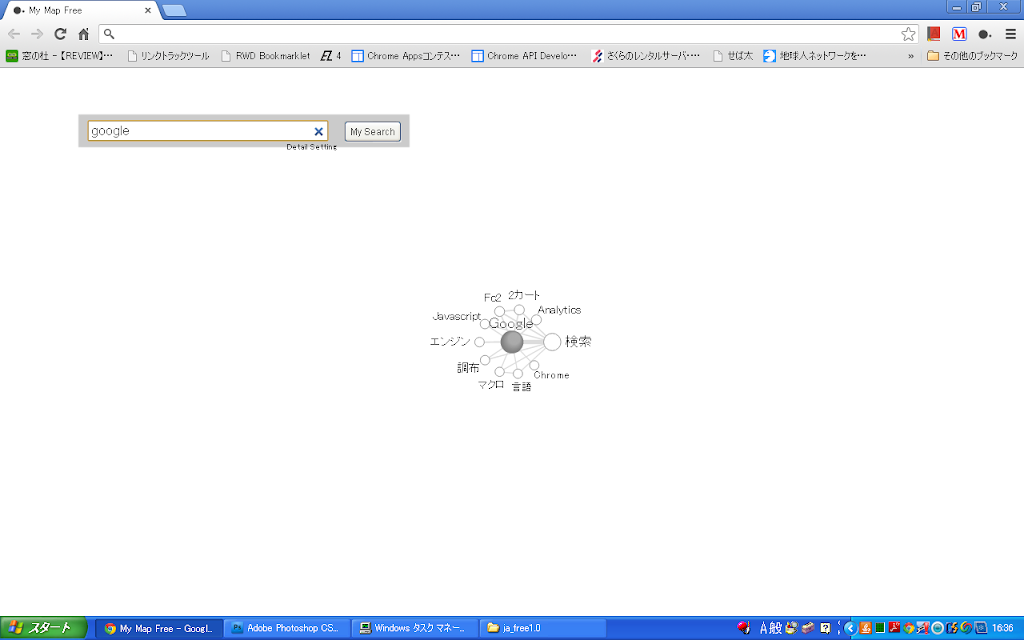This screenshot has width=1024, height=640.
Task: Select the large 検索 node circle
Action: tap(552, 342)
